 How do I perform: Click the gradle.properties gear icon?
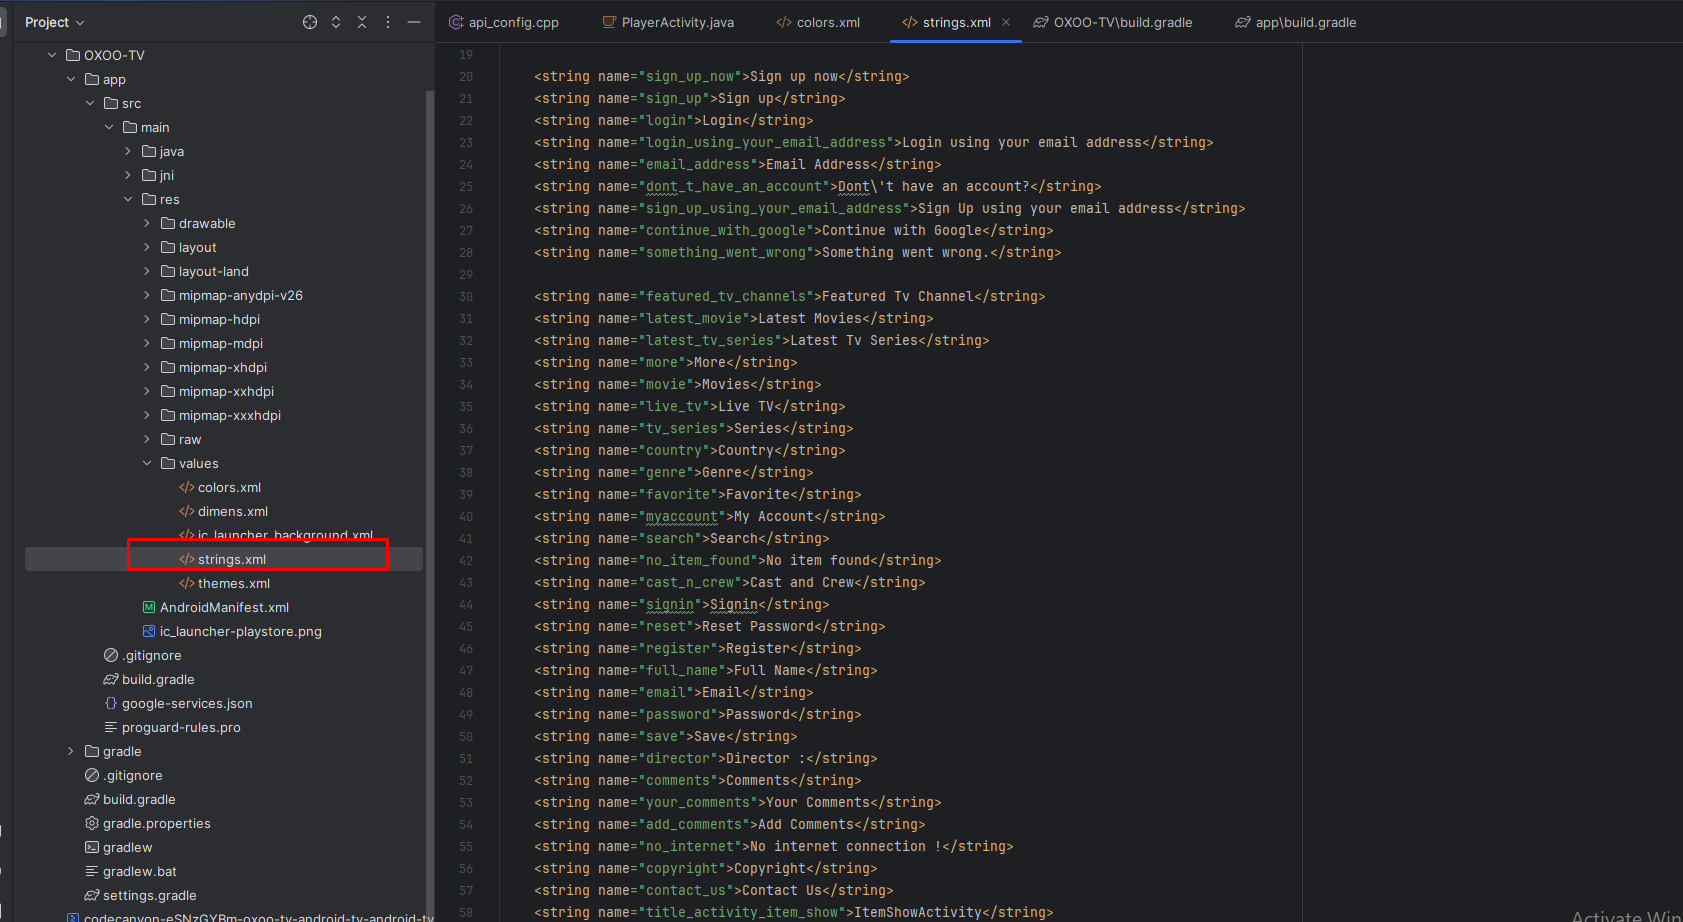point(92,823)
